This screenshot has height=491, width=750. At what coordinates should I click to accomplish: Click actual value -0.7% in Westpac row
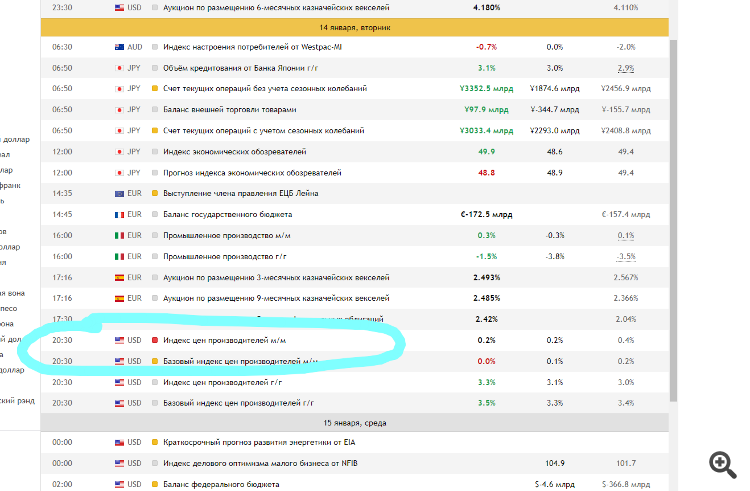coord(486,47)
